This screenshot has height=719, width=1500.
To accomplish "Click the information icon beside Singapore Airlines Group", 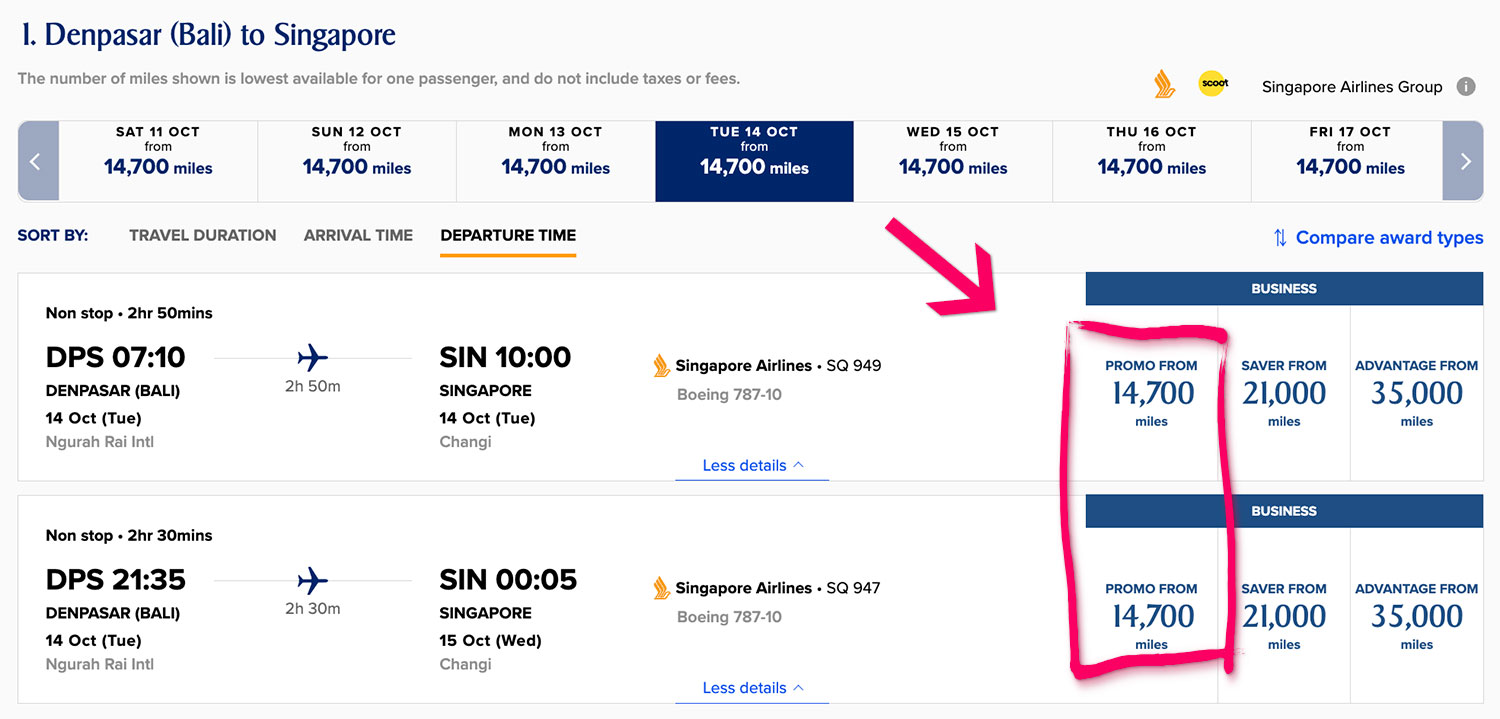I will coord(1466,87).
